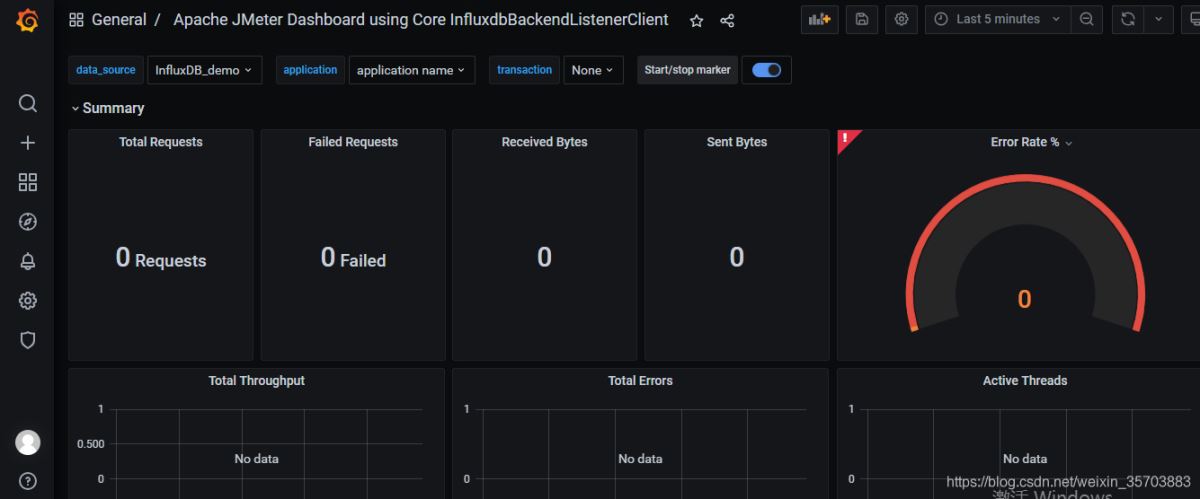Click the General folder breadcrumb link

coord(118,20)
